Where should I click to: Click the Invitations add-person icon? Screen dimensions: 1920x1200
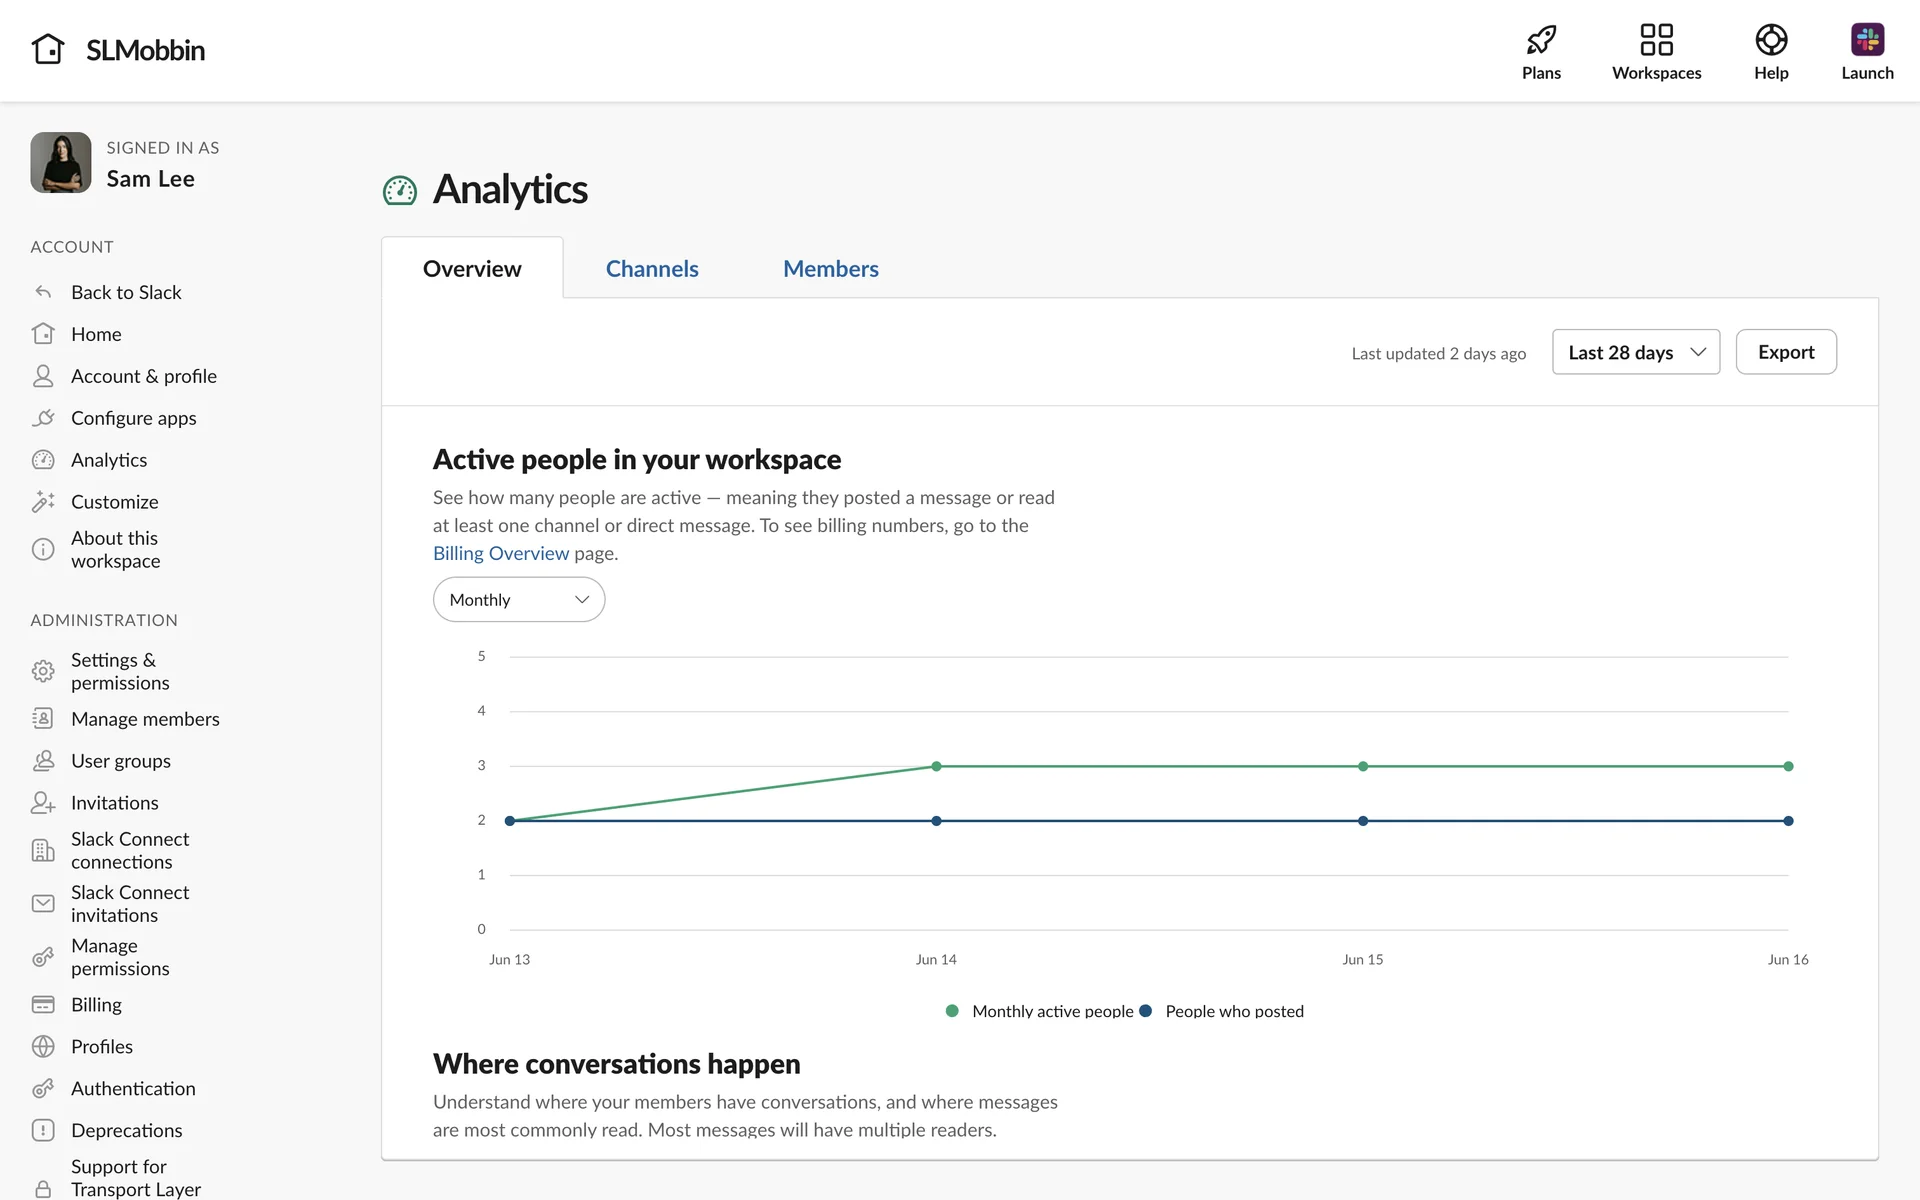coord(43,803)
